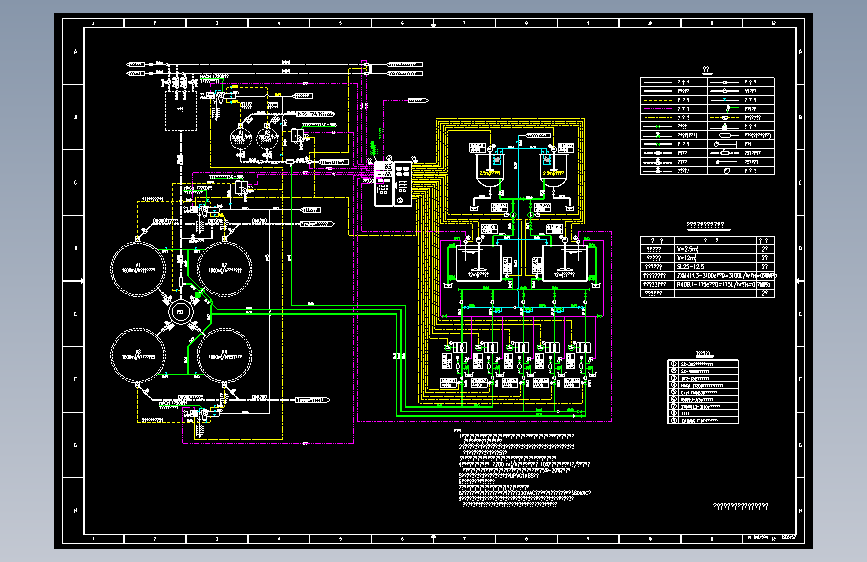Select the left small round vessel of the twin pair
This screenshot has height=562, width=867.
point(241,138)
